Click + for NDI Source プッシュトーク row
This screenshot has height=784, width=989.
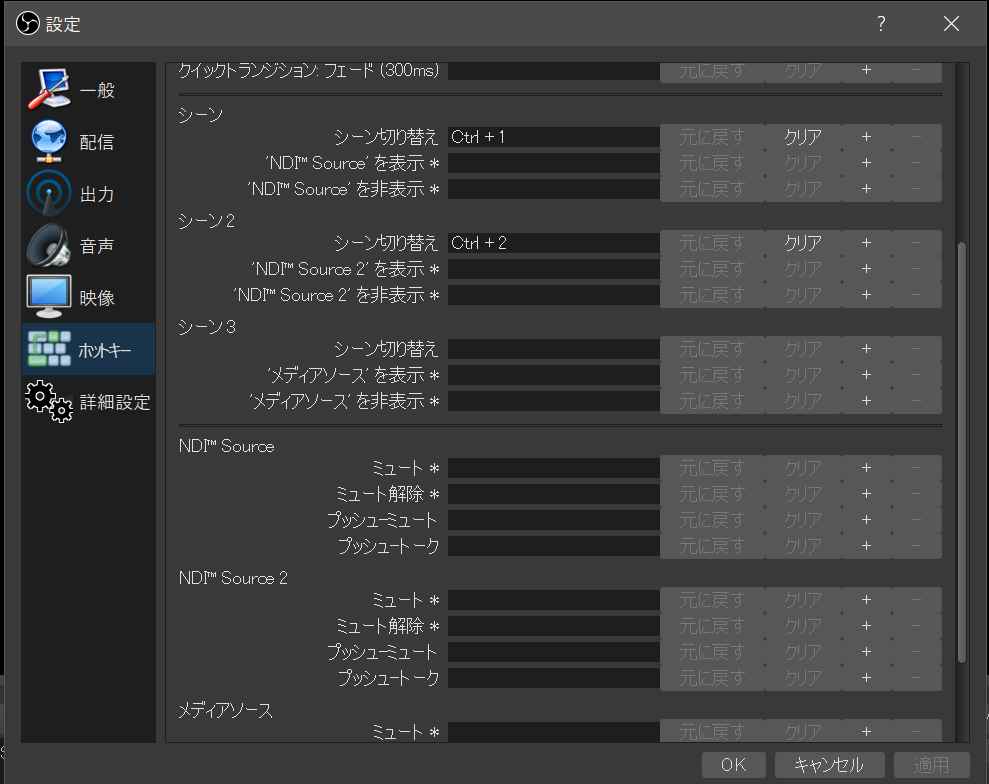point(866,546)
